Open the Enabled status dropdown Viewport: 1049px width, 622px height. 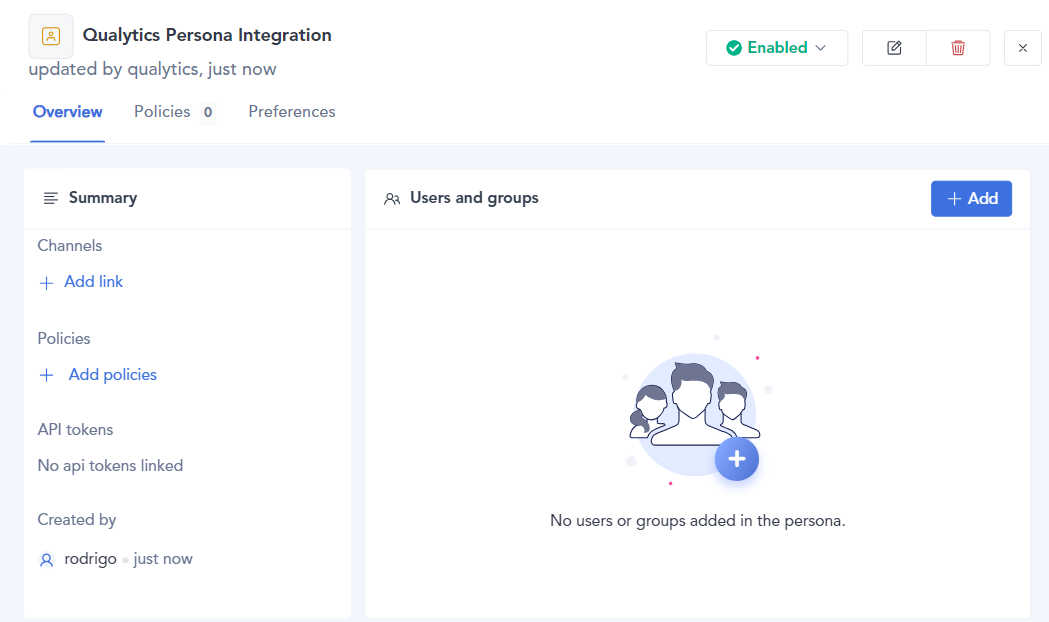(x=777, y=48)
